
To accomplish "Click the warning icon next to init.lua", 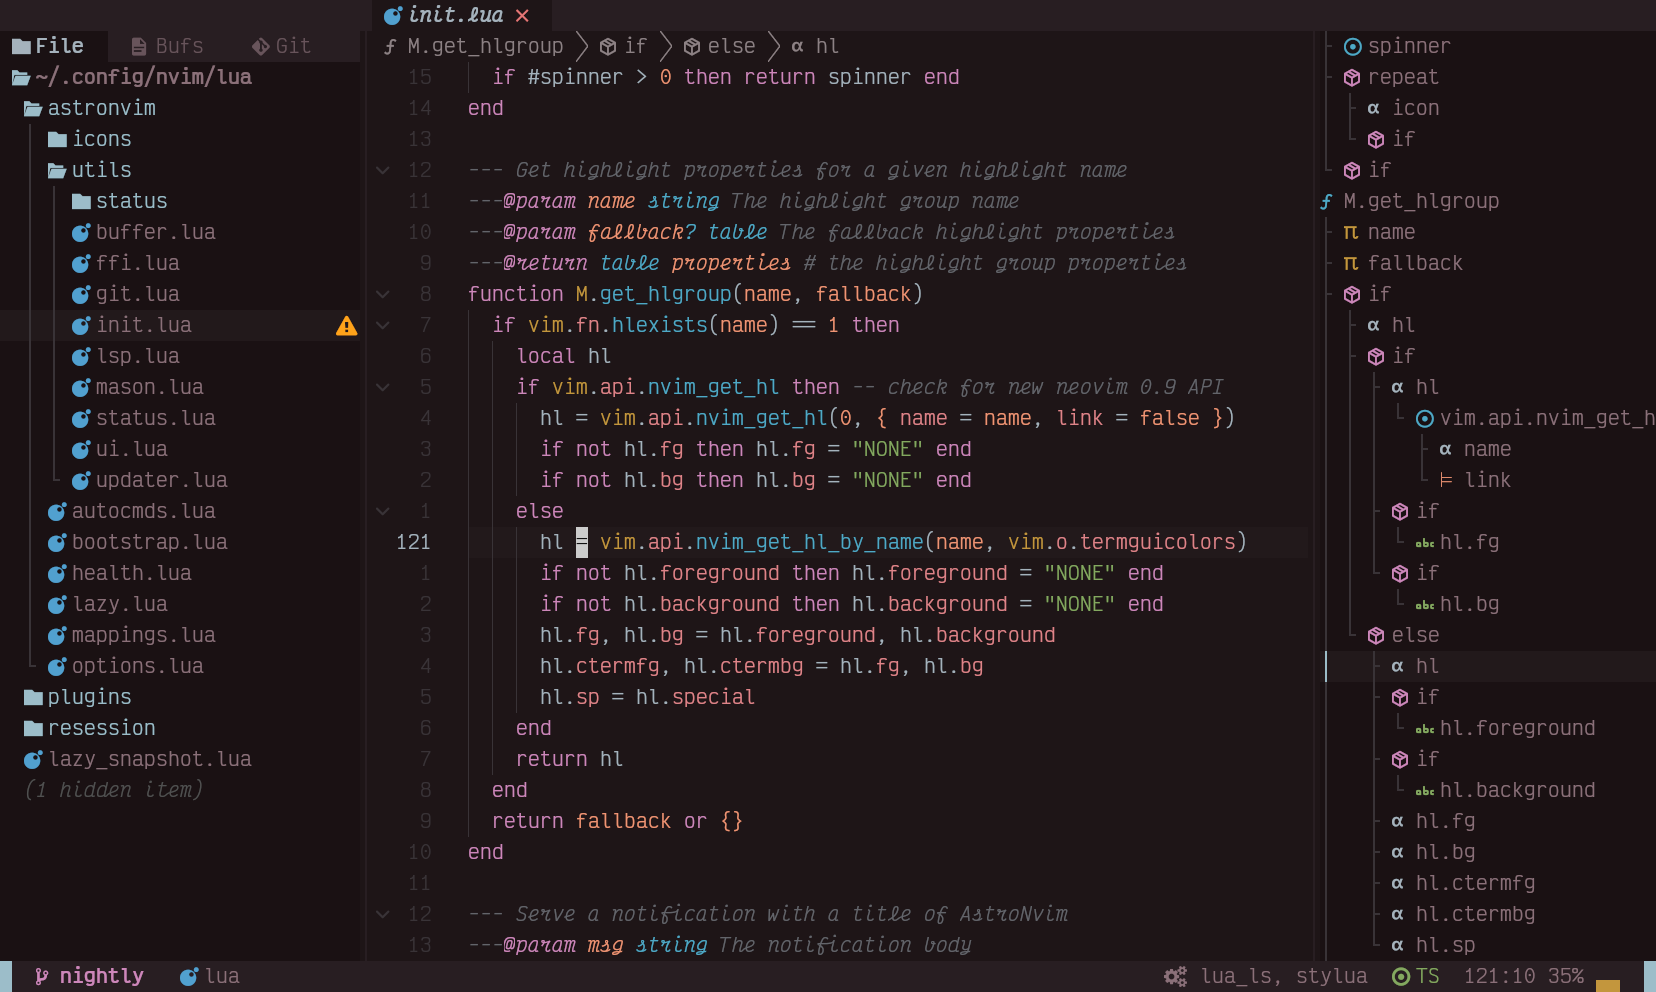I will 346,326.
